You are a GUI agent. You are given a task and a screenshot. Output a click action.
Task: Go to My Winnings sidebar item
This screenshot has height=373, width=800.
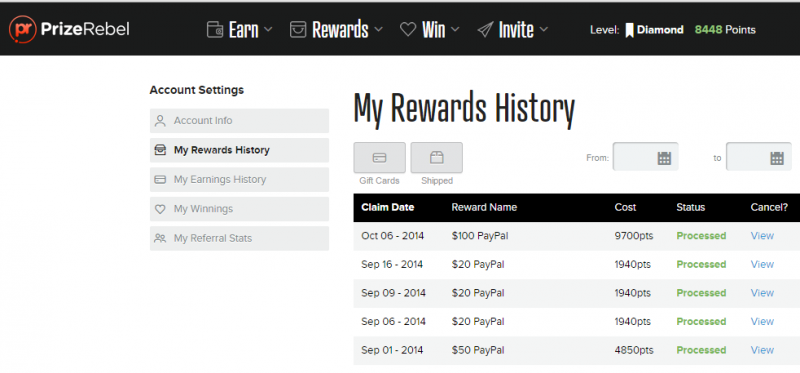click(239, 209)
